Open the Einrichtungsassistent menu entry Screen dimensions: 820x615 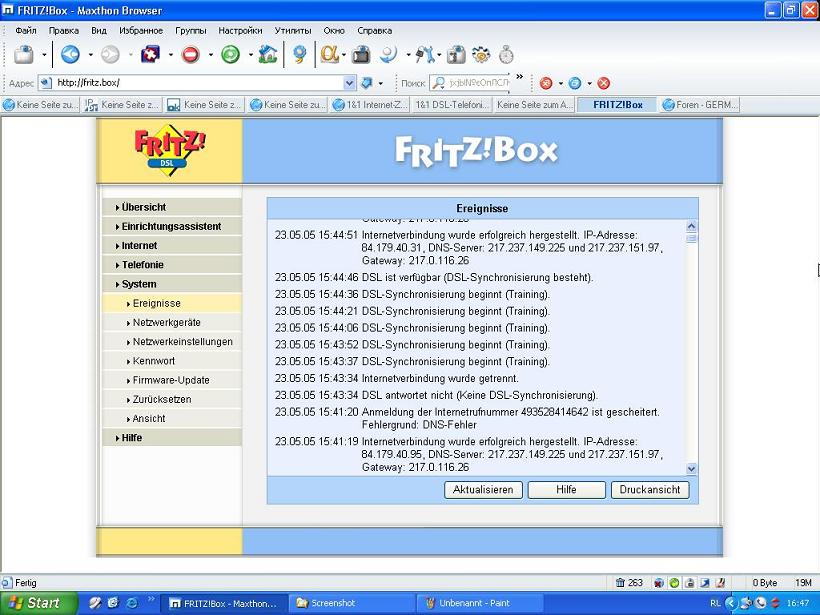[x=172, y=226]
